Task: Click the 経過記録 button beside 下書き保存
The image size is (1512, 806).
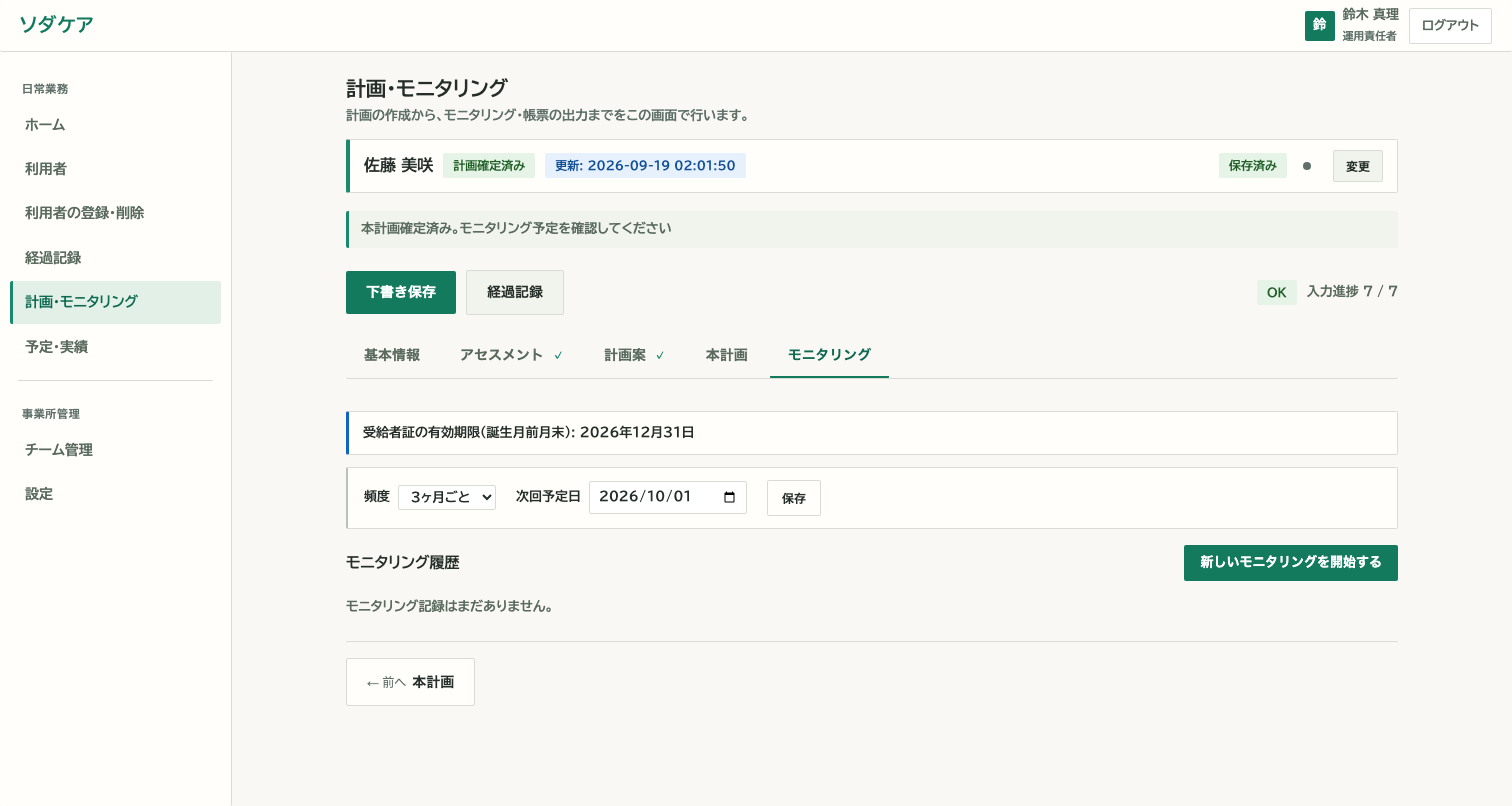Action: 515,292
